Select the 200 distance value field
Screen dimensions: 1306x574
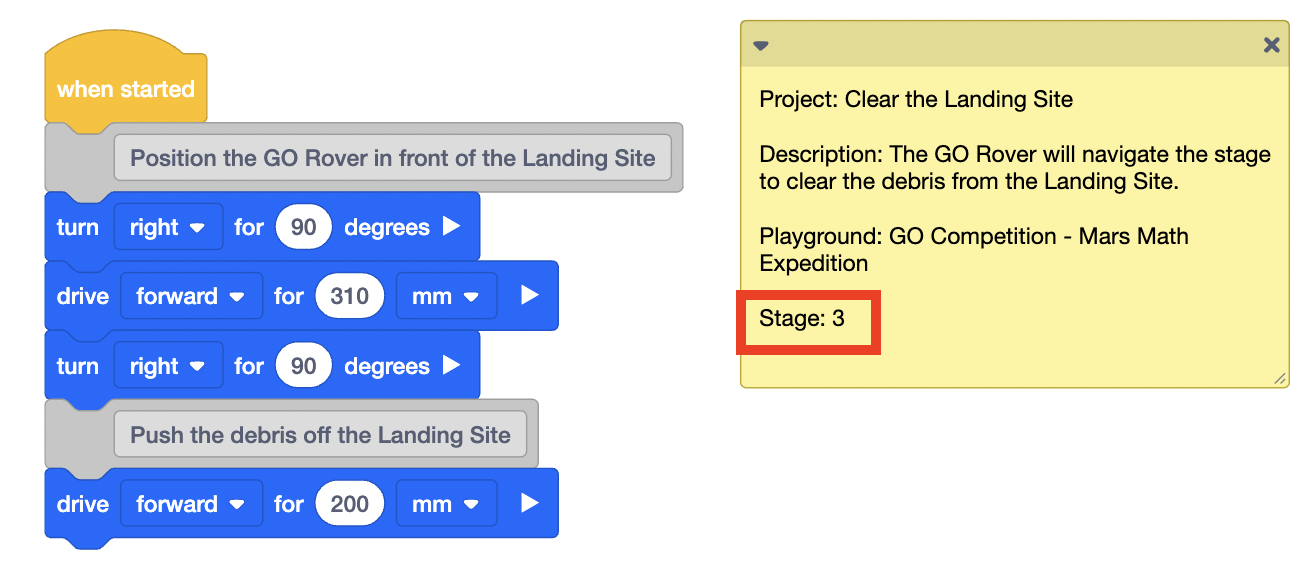click(x=349, y=504)
